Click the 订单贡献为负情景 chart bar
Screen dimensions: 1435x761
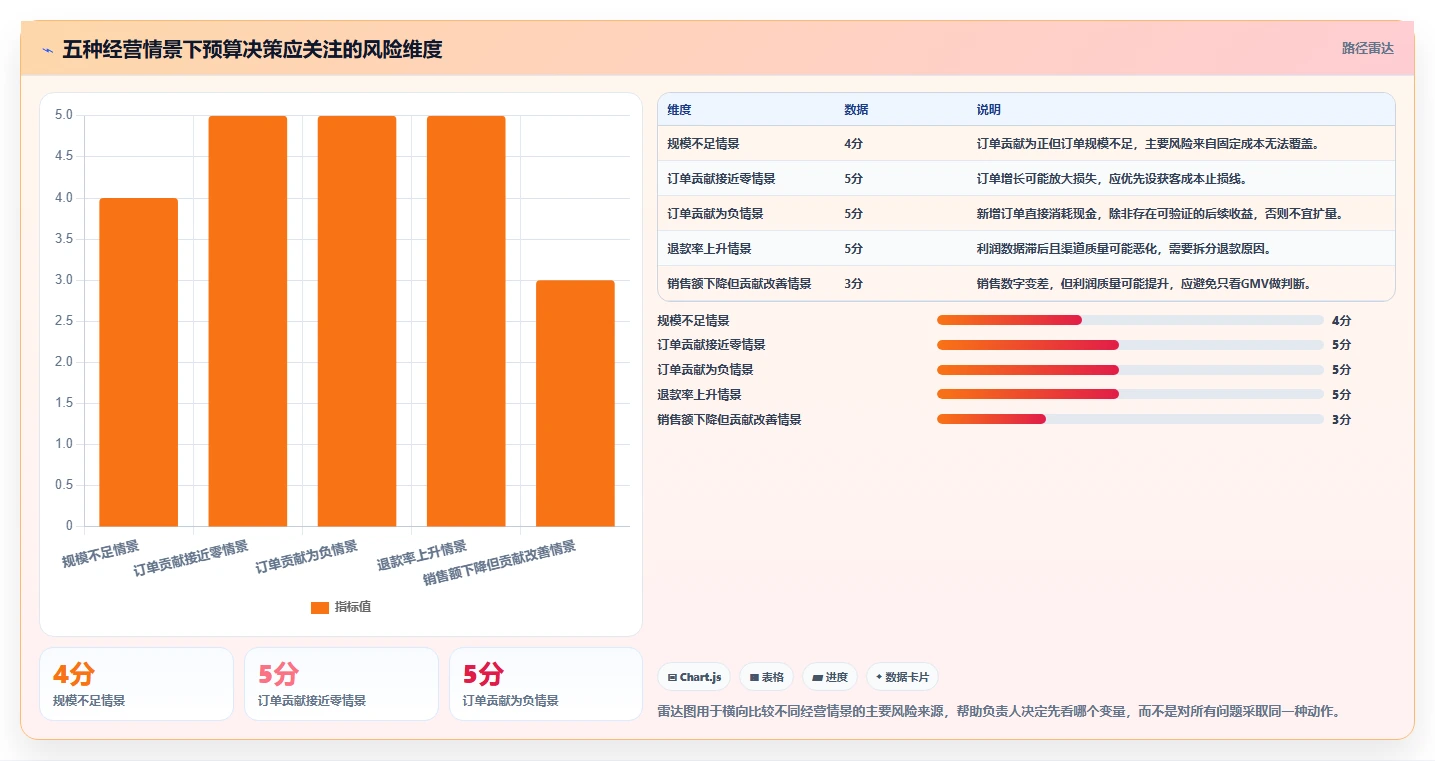click(357, 321)
